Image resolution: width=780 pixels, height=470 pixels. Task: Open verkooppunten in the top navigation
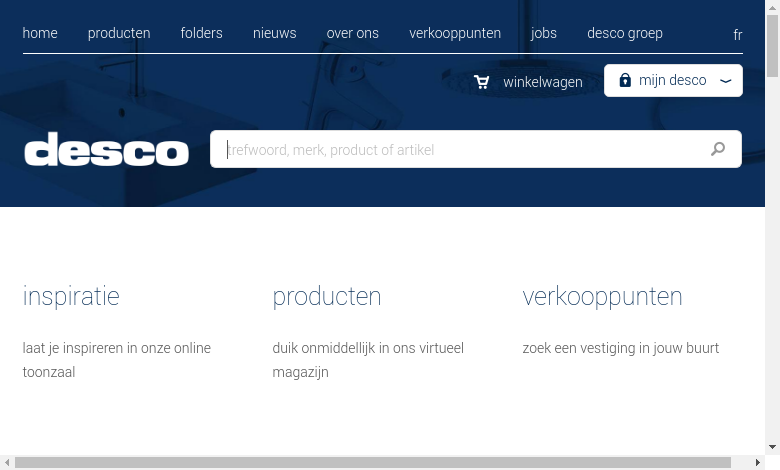point(455,33)
